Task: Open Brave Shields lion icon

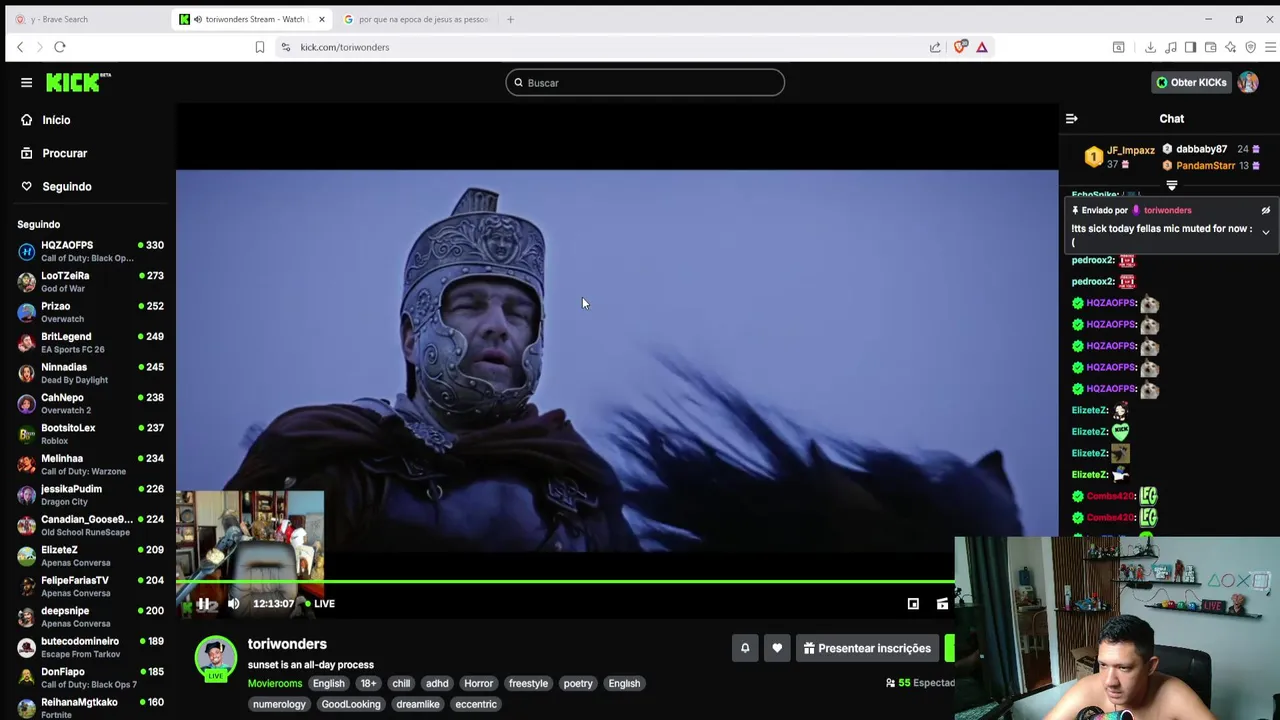Action: (960, 47)
